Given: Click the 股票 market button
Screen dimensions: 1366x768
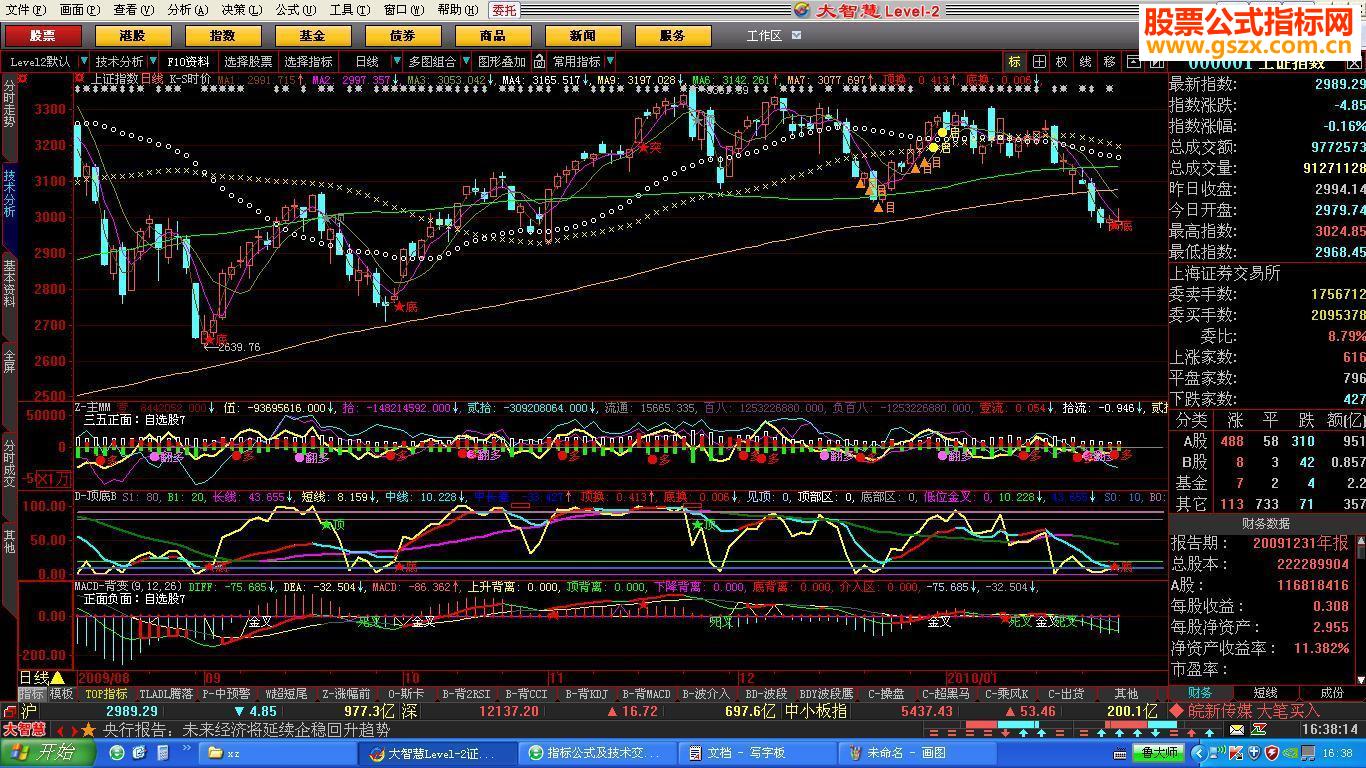Looking at the screenshot, I should point(42,36).
